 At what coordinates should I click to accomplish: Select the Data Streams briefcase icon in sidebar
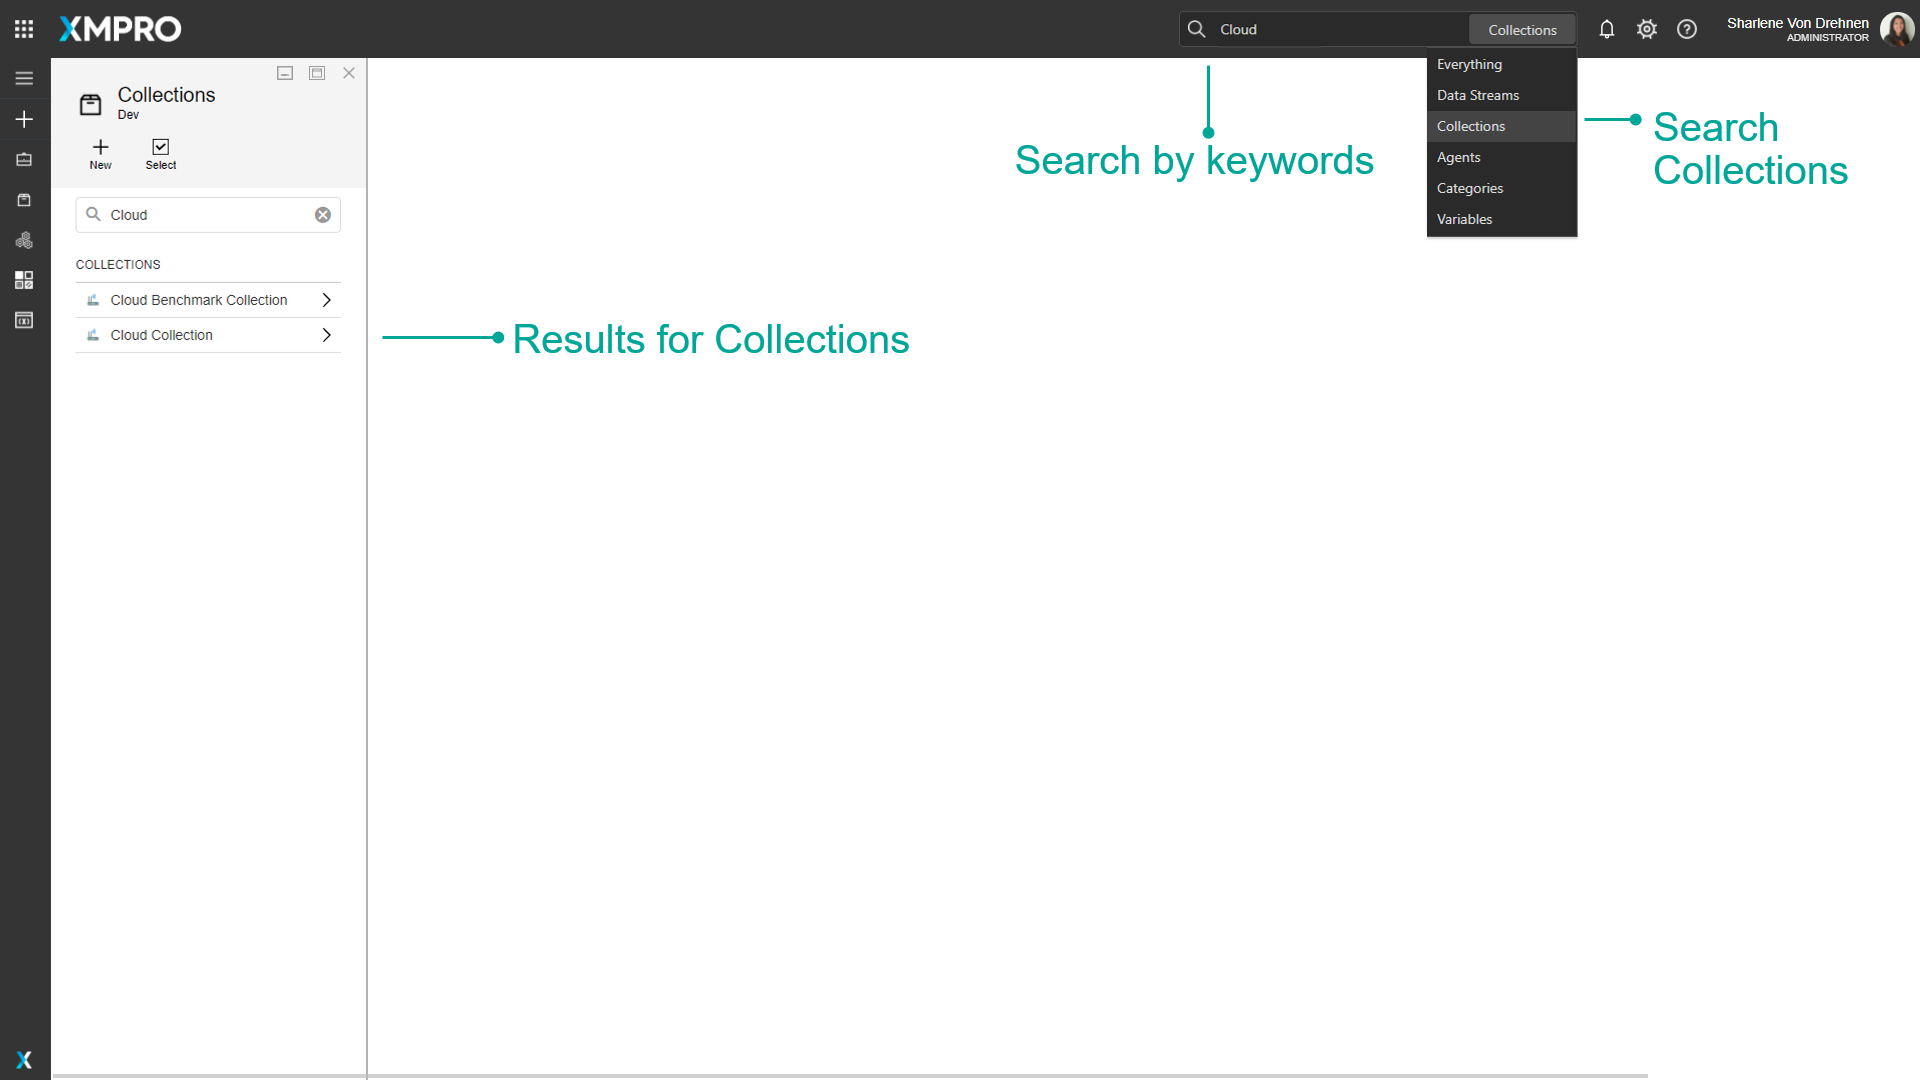point(23,159)
